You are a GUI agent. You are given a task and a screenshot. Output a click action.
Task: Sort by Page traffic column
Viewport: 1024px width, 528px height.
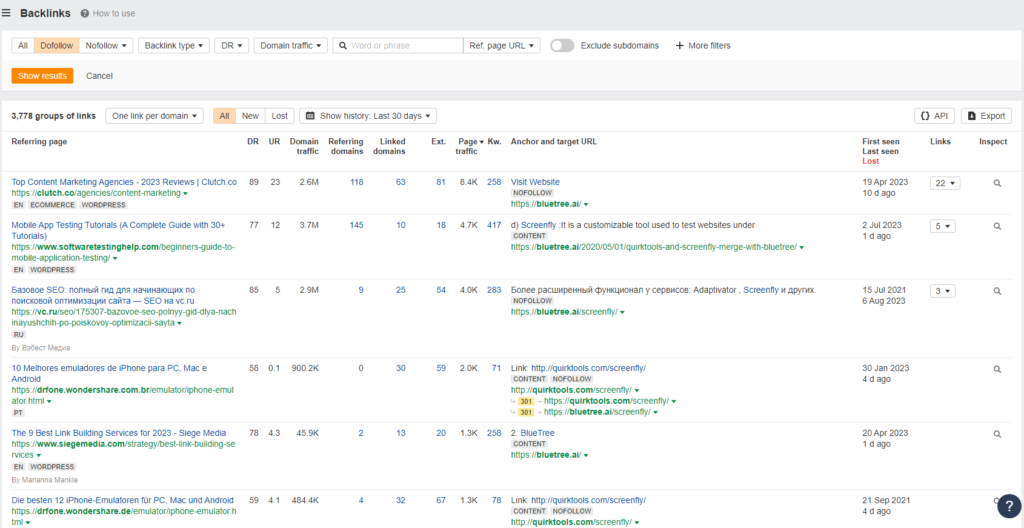(470, 146)
